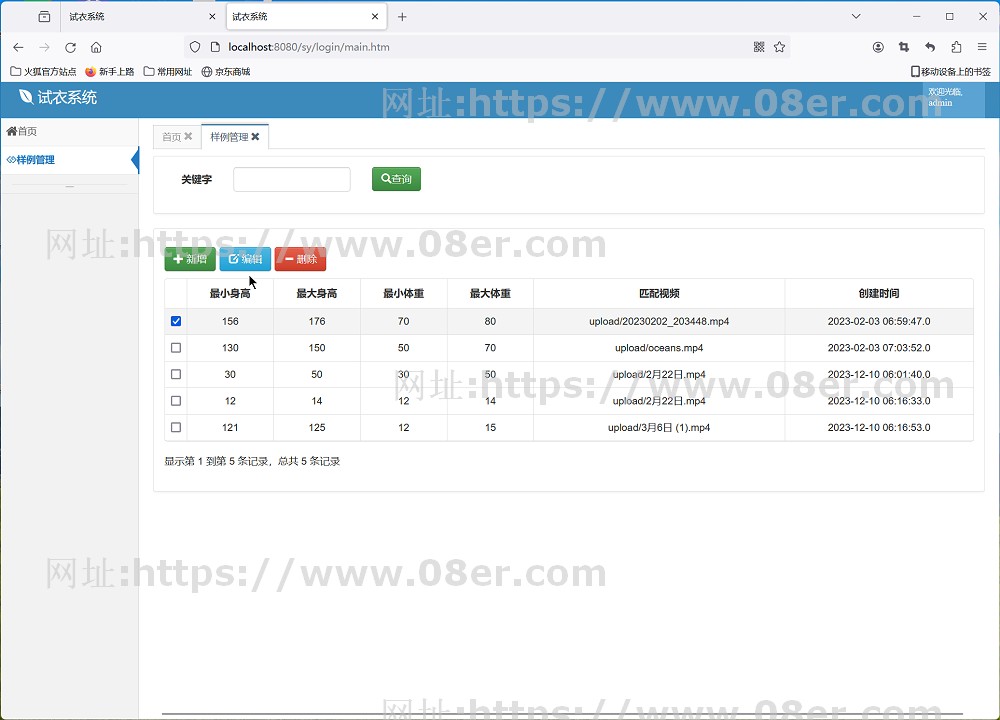Go back with browser back arrow
The image size is (1000, 720).
(x=18, y=47)
